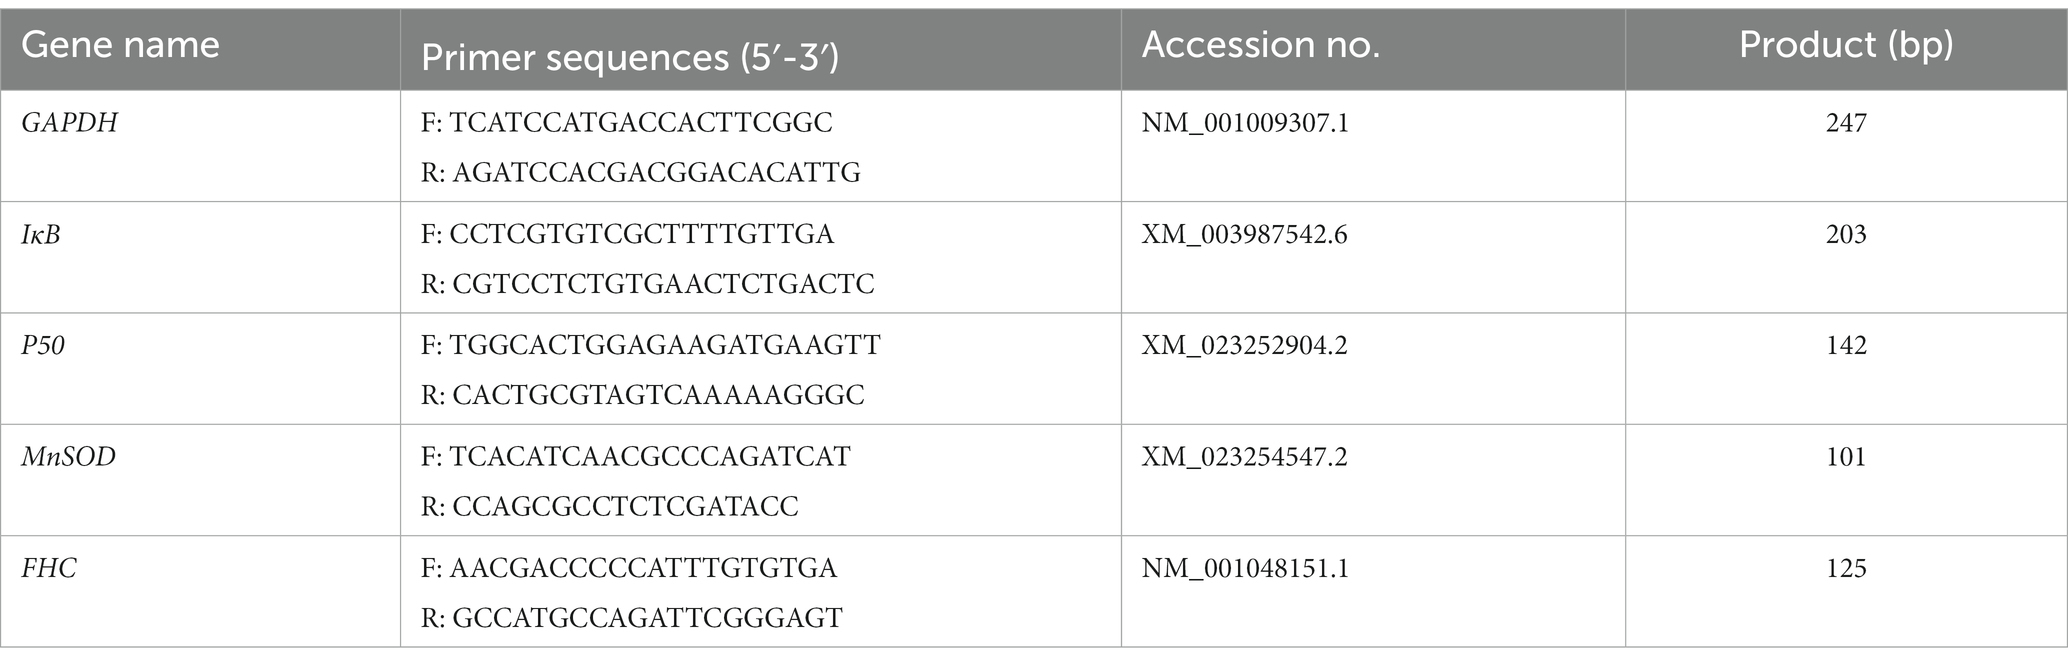This screenshot has width=2068, height=662.
Task: Click the Accession no. column header
Action: (1260, 45)
